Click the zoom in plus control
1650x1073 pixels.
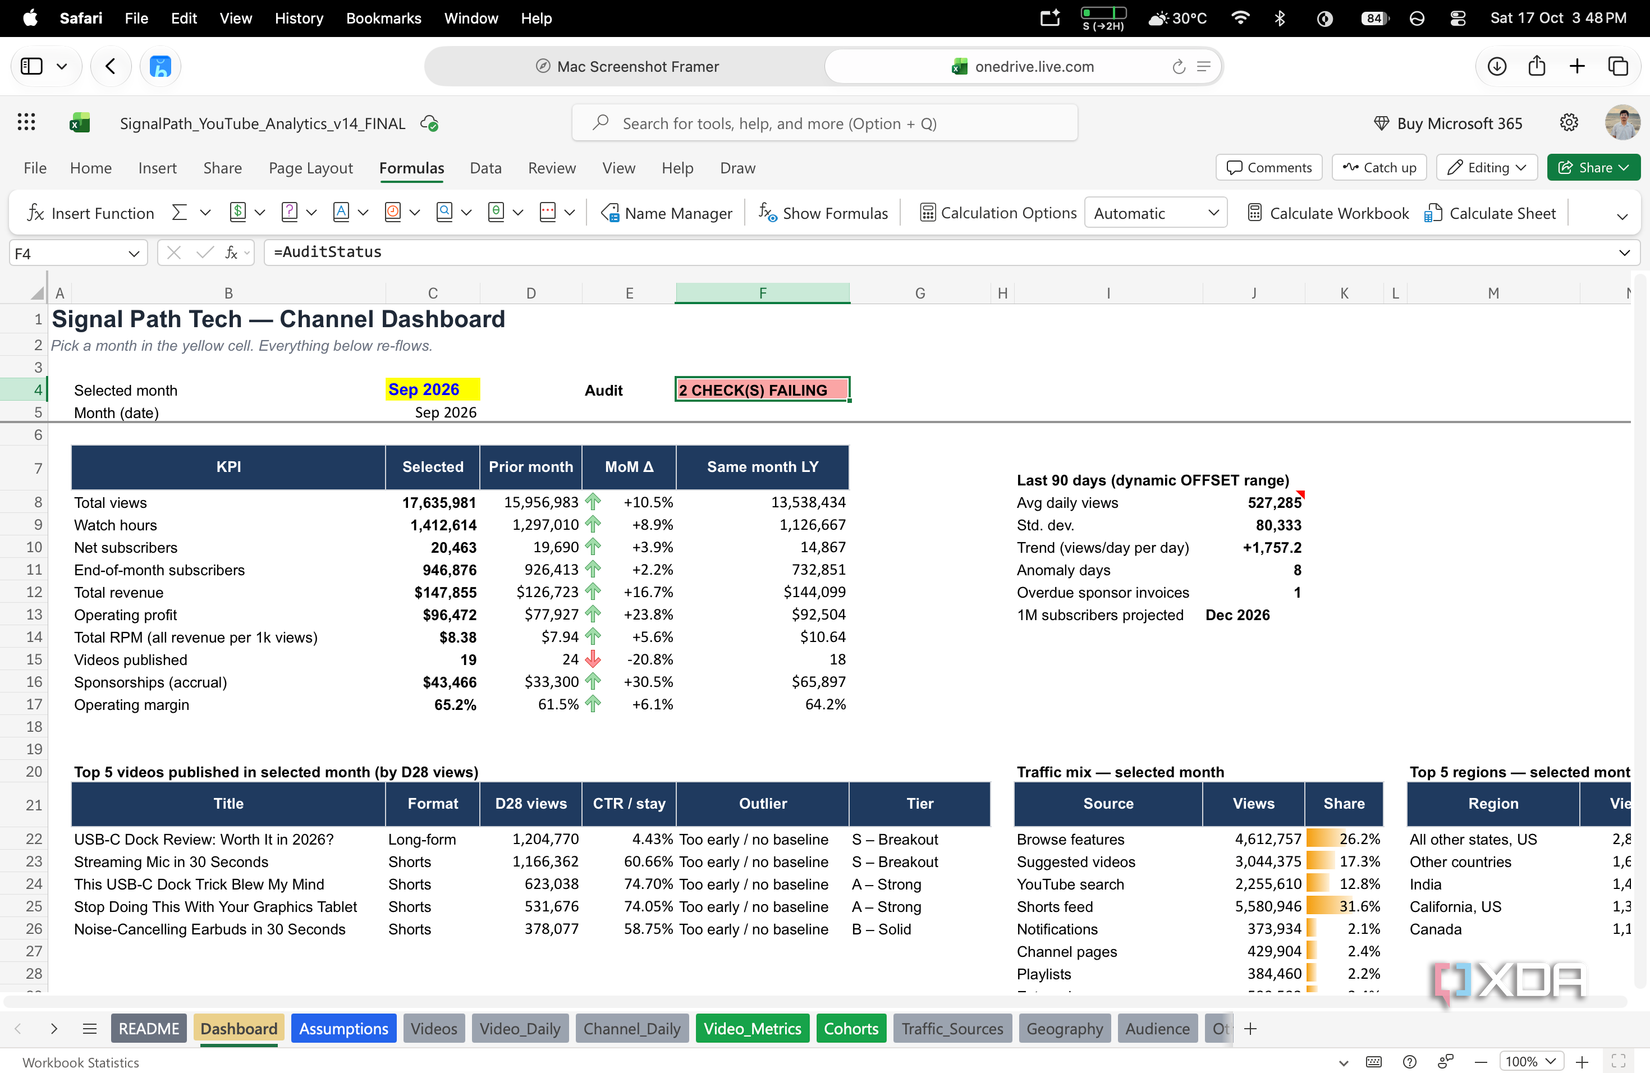pos(1582,1062)
